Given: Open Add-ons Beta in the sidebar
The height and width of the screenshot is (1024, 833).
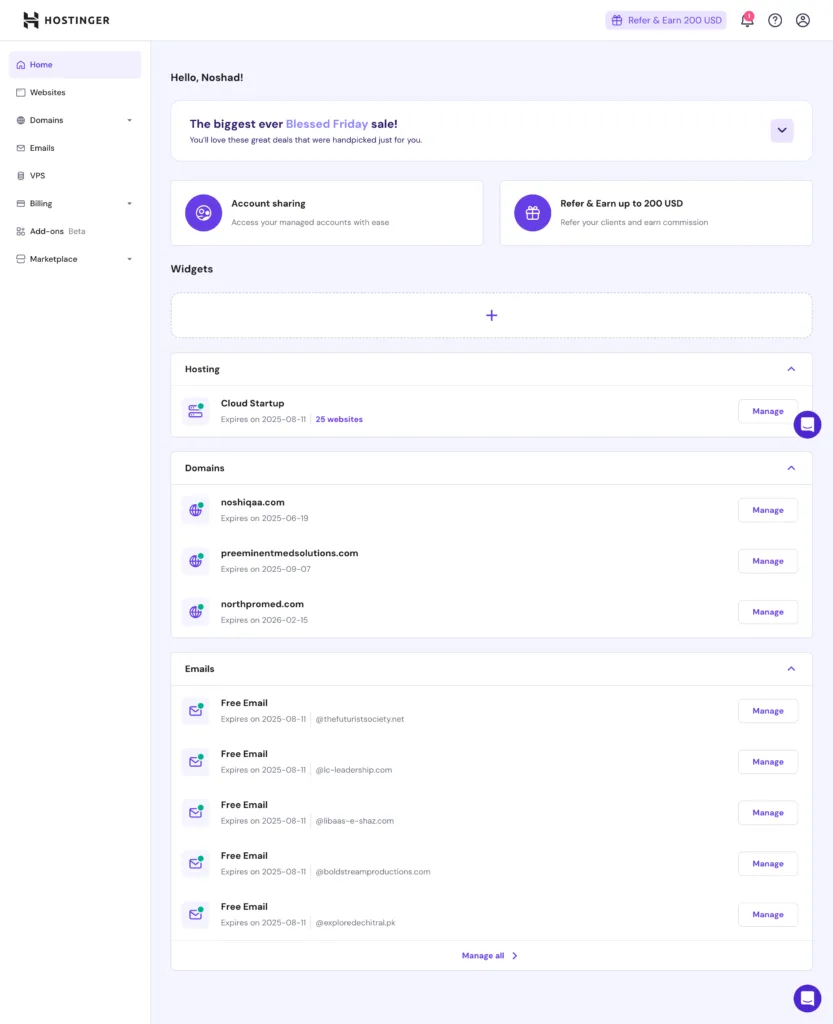Looking at the screenshot, I should pyautogui.click(x=75, y=231).
